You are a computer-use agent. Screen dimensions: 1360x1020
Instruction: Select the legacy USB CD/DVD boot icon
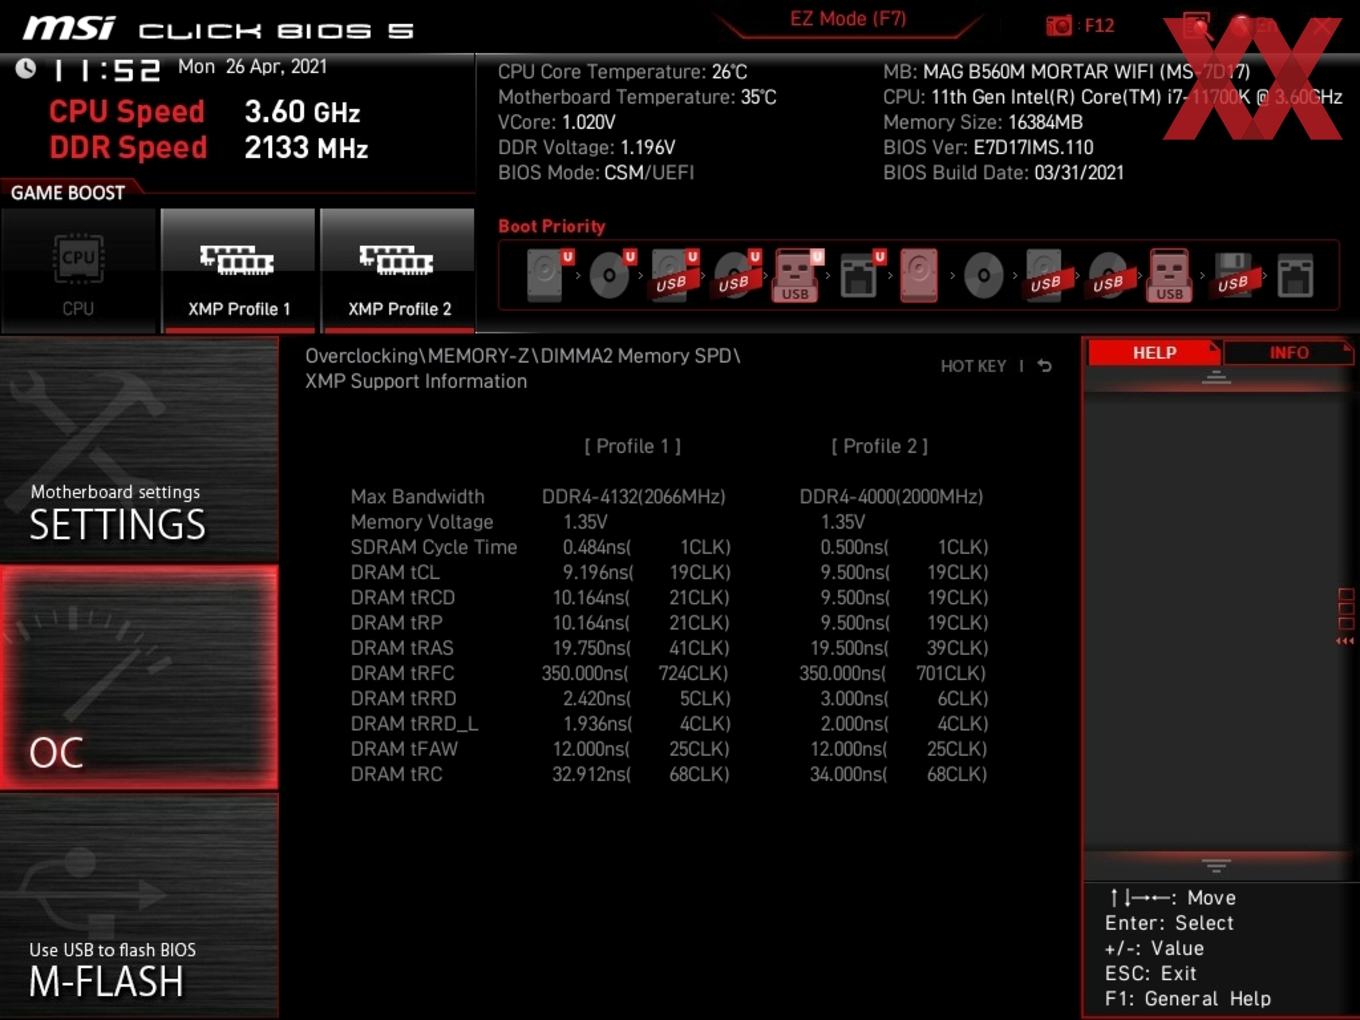1108,275
